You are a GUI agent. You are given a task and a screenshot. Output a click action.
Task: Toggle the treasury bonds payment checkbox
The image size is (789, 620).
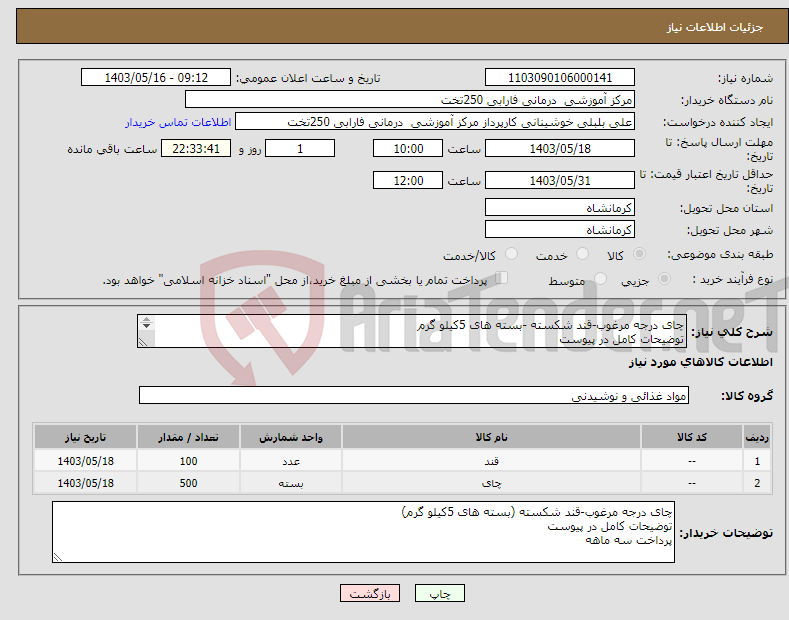pos(502,278)
